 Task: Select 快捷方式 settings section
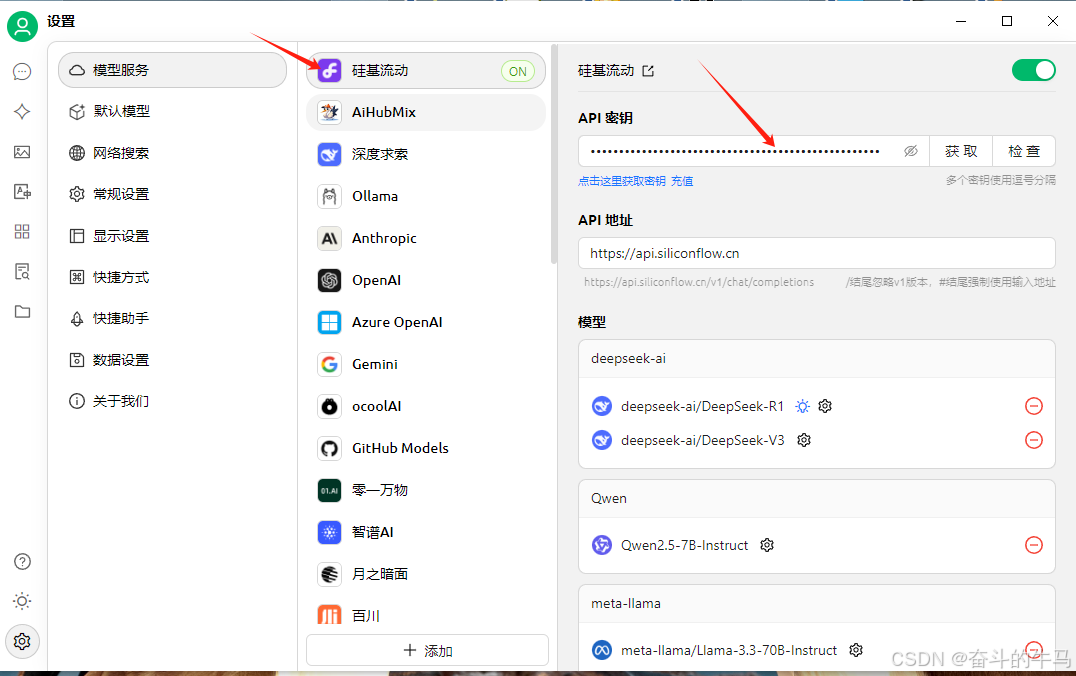[172, 277]
